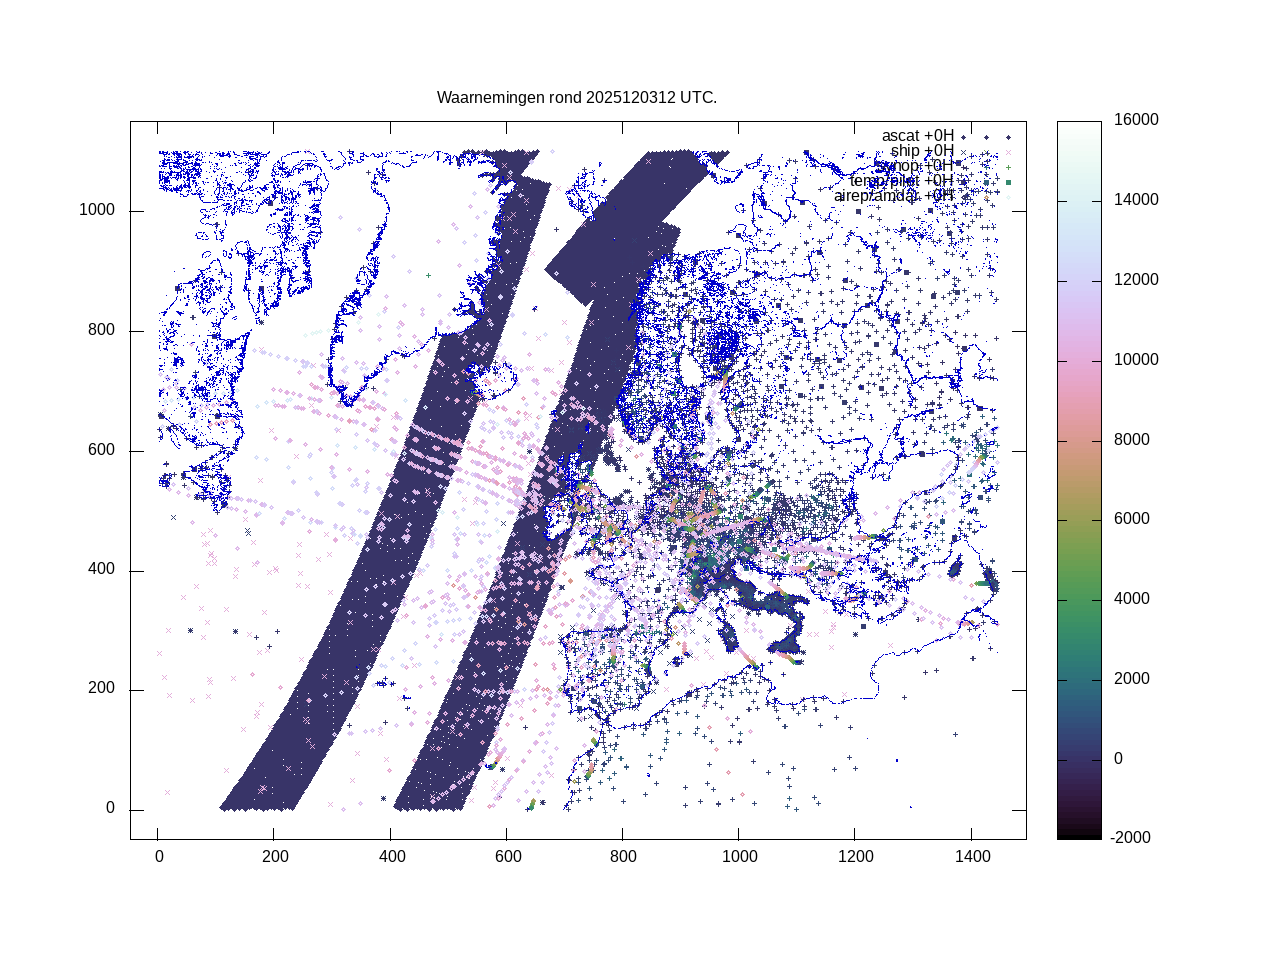Click the ascat +0H legend entry
This screenshot has height=960, width=1280.
pyautogui.click(x=917, y=136)
